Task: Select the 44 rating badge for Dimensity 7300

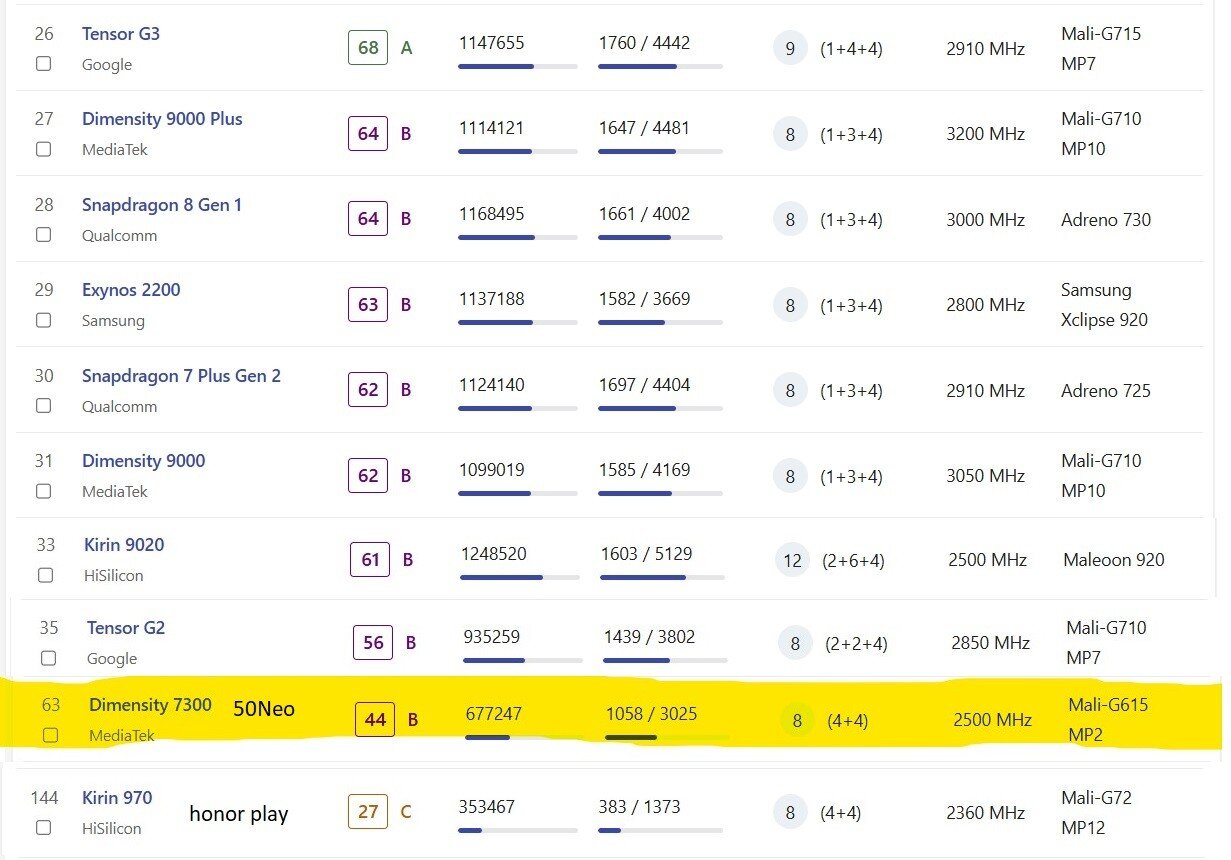Action: pos(375,720)
